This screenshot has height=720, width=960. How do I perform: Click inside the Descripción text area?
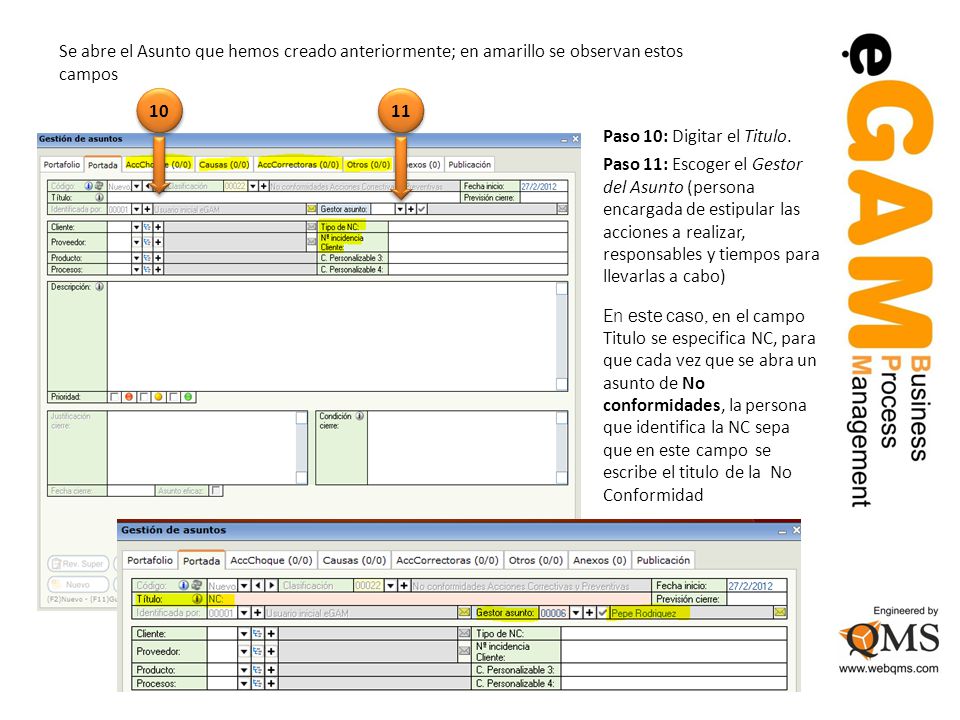332,336
